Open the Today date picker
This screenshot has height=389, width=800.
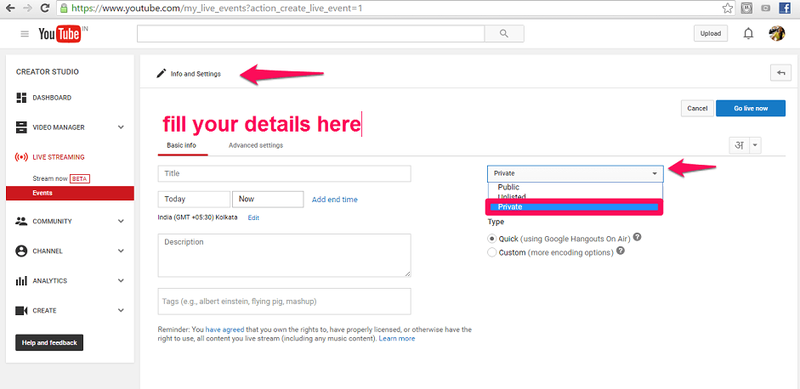coord(194,199)
